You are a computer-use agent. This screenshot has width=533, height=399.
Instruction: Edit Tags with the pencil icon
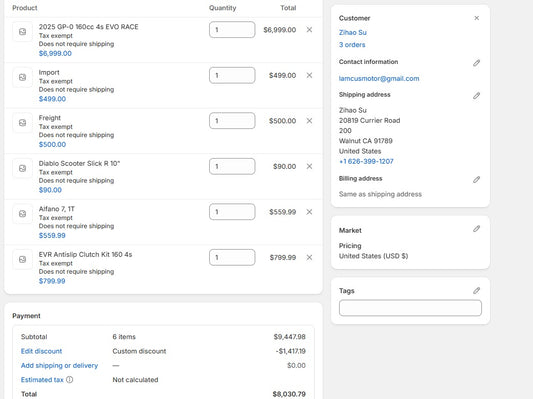[x=477, y=291]
